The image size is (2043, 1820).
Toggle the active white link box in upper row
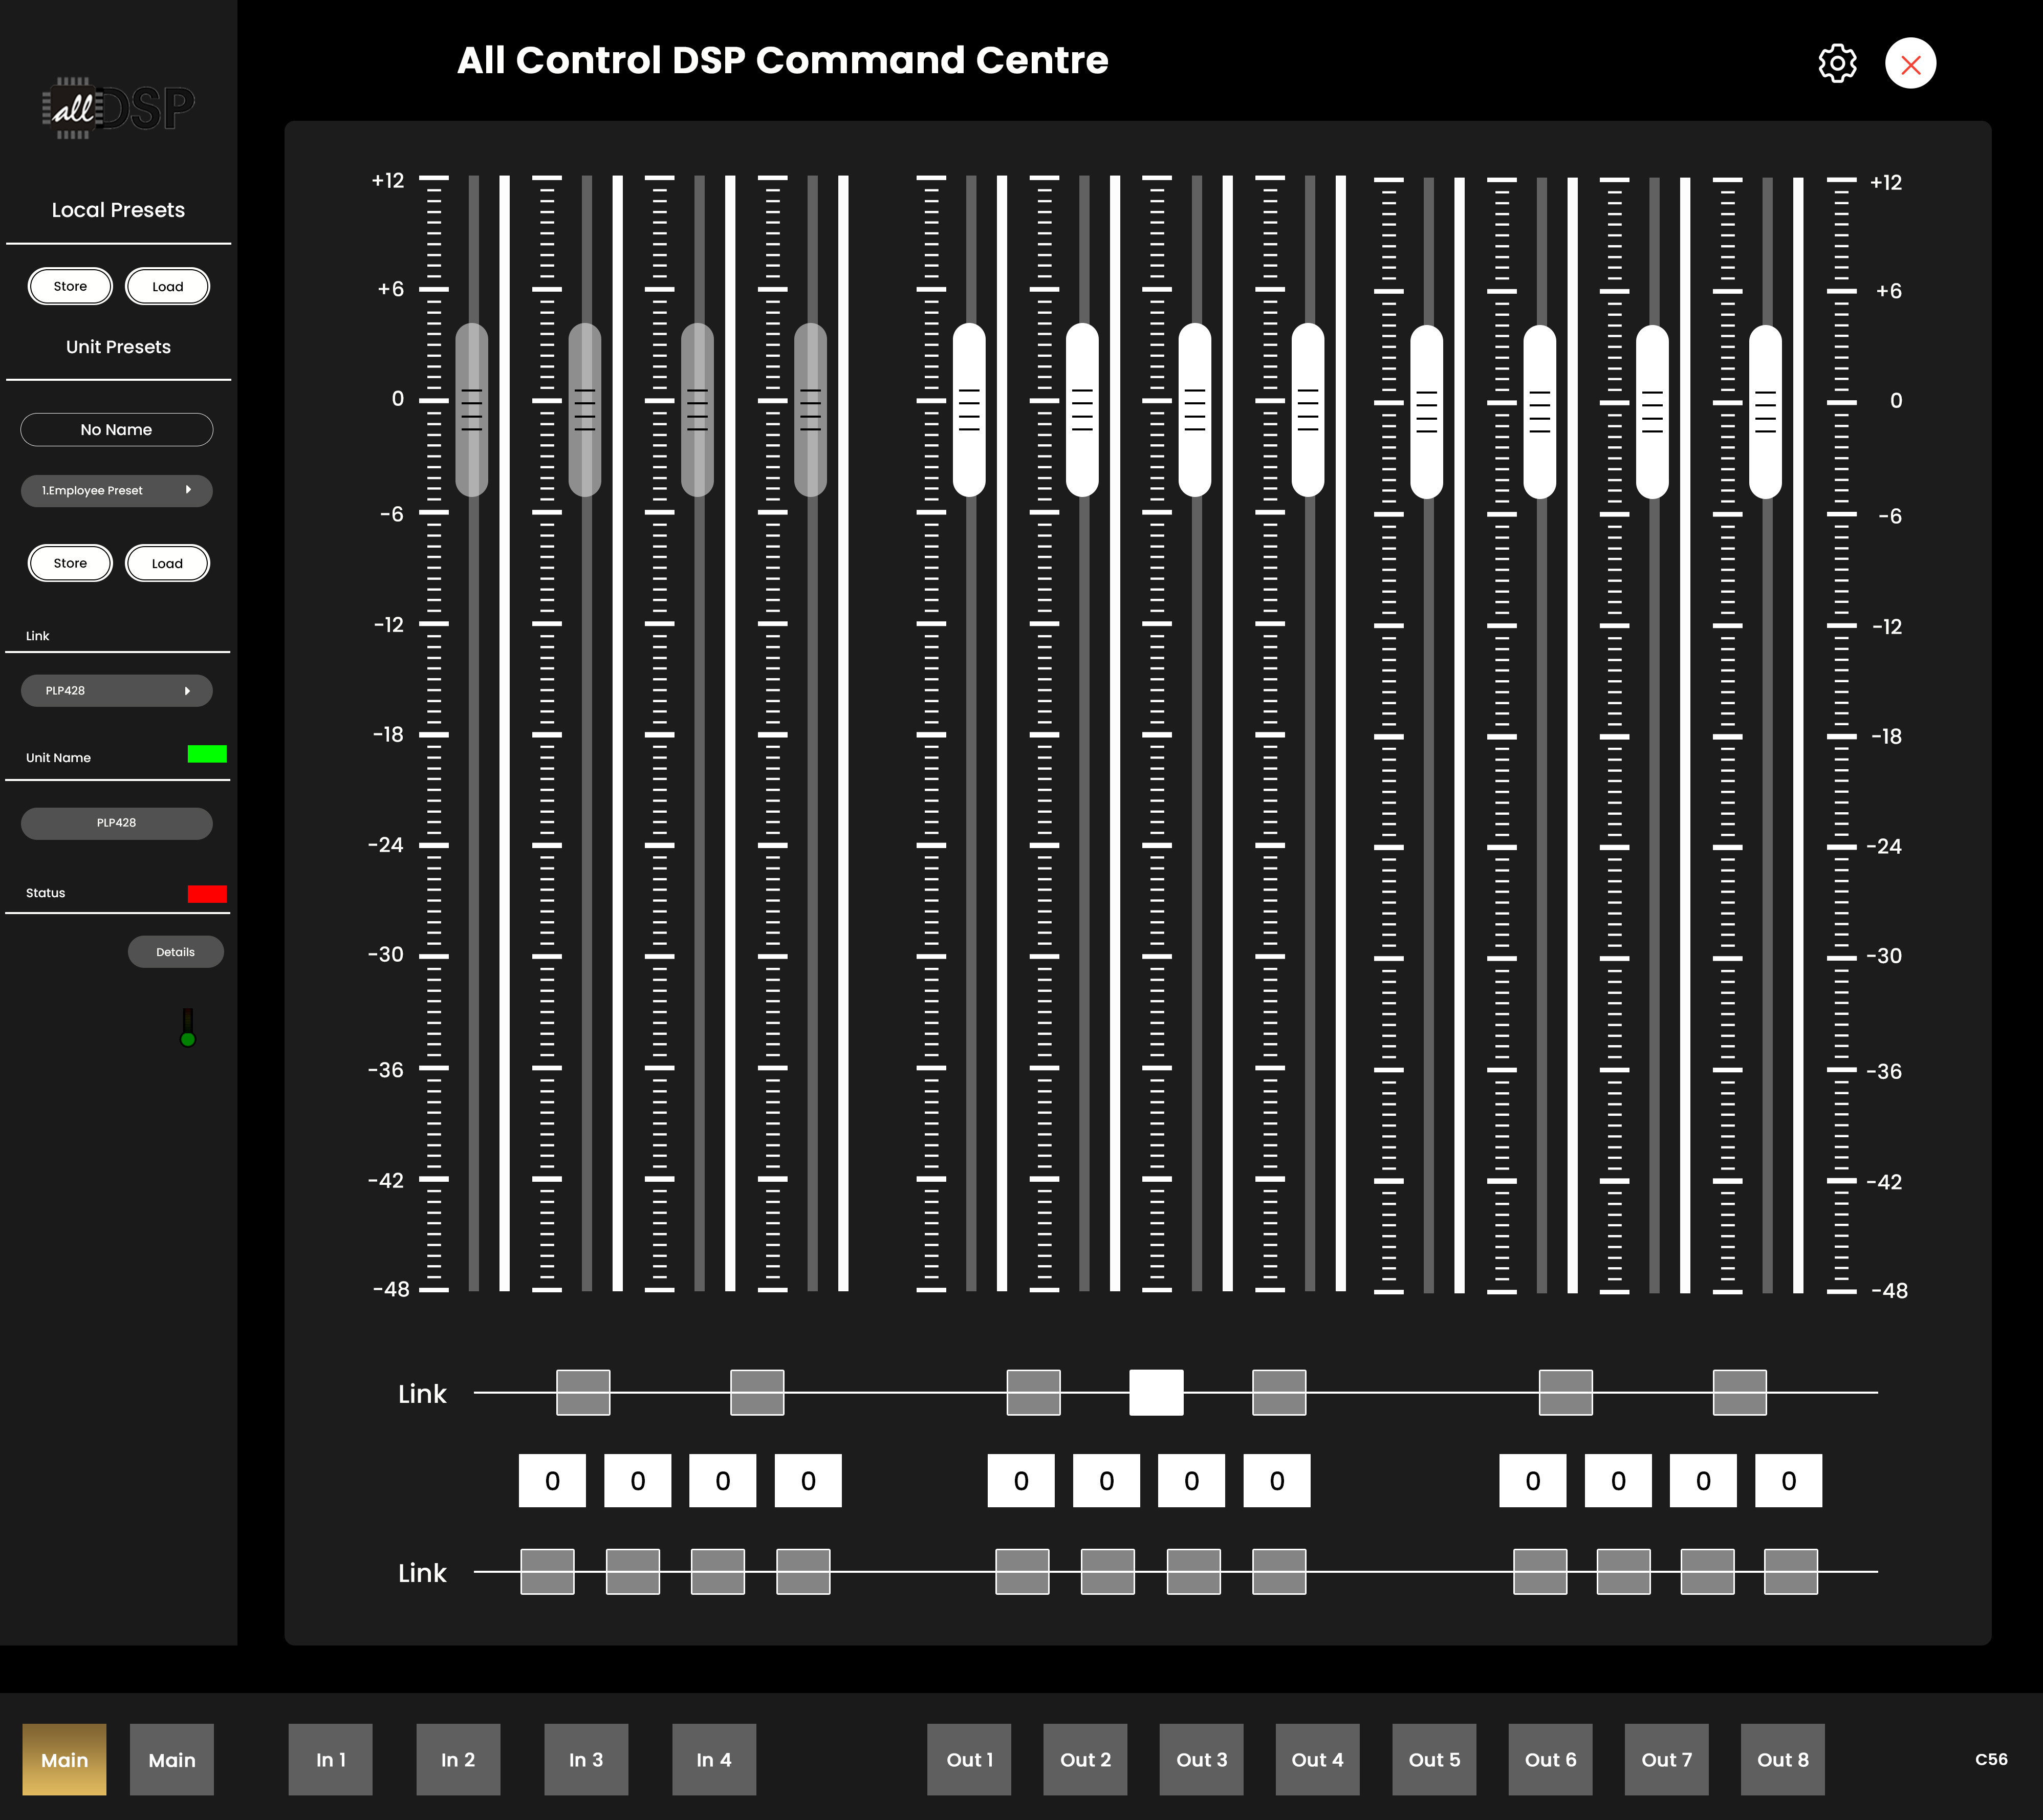(x=1156, y=1392)
